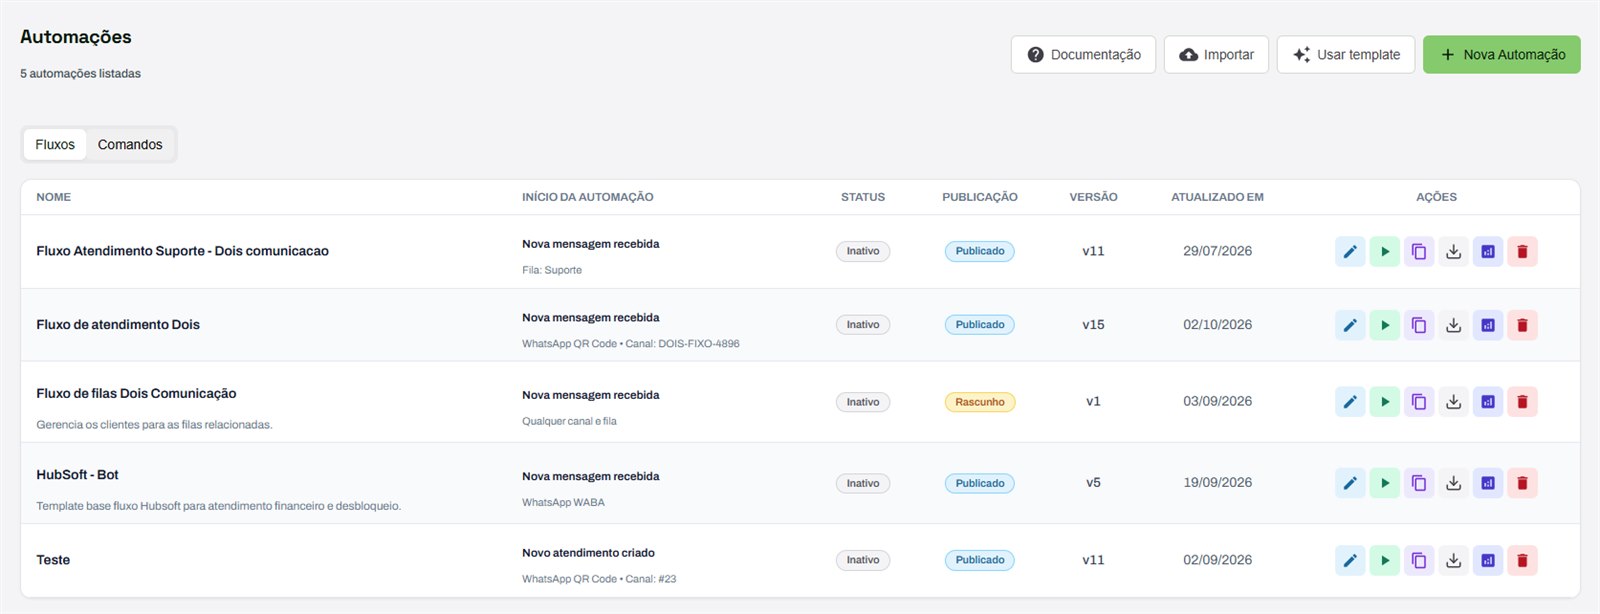Open statistics for the Teste automation
The image size is (1600, 614).
(1488, 560)
